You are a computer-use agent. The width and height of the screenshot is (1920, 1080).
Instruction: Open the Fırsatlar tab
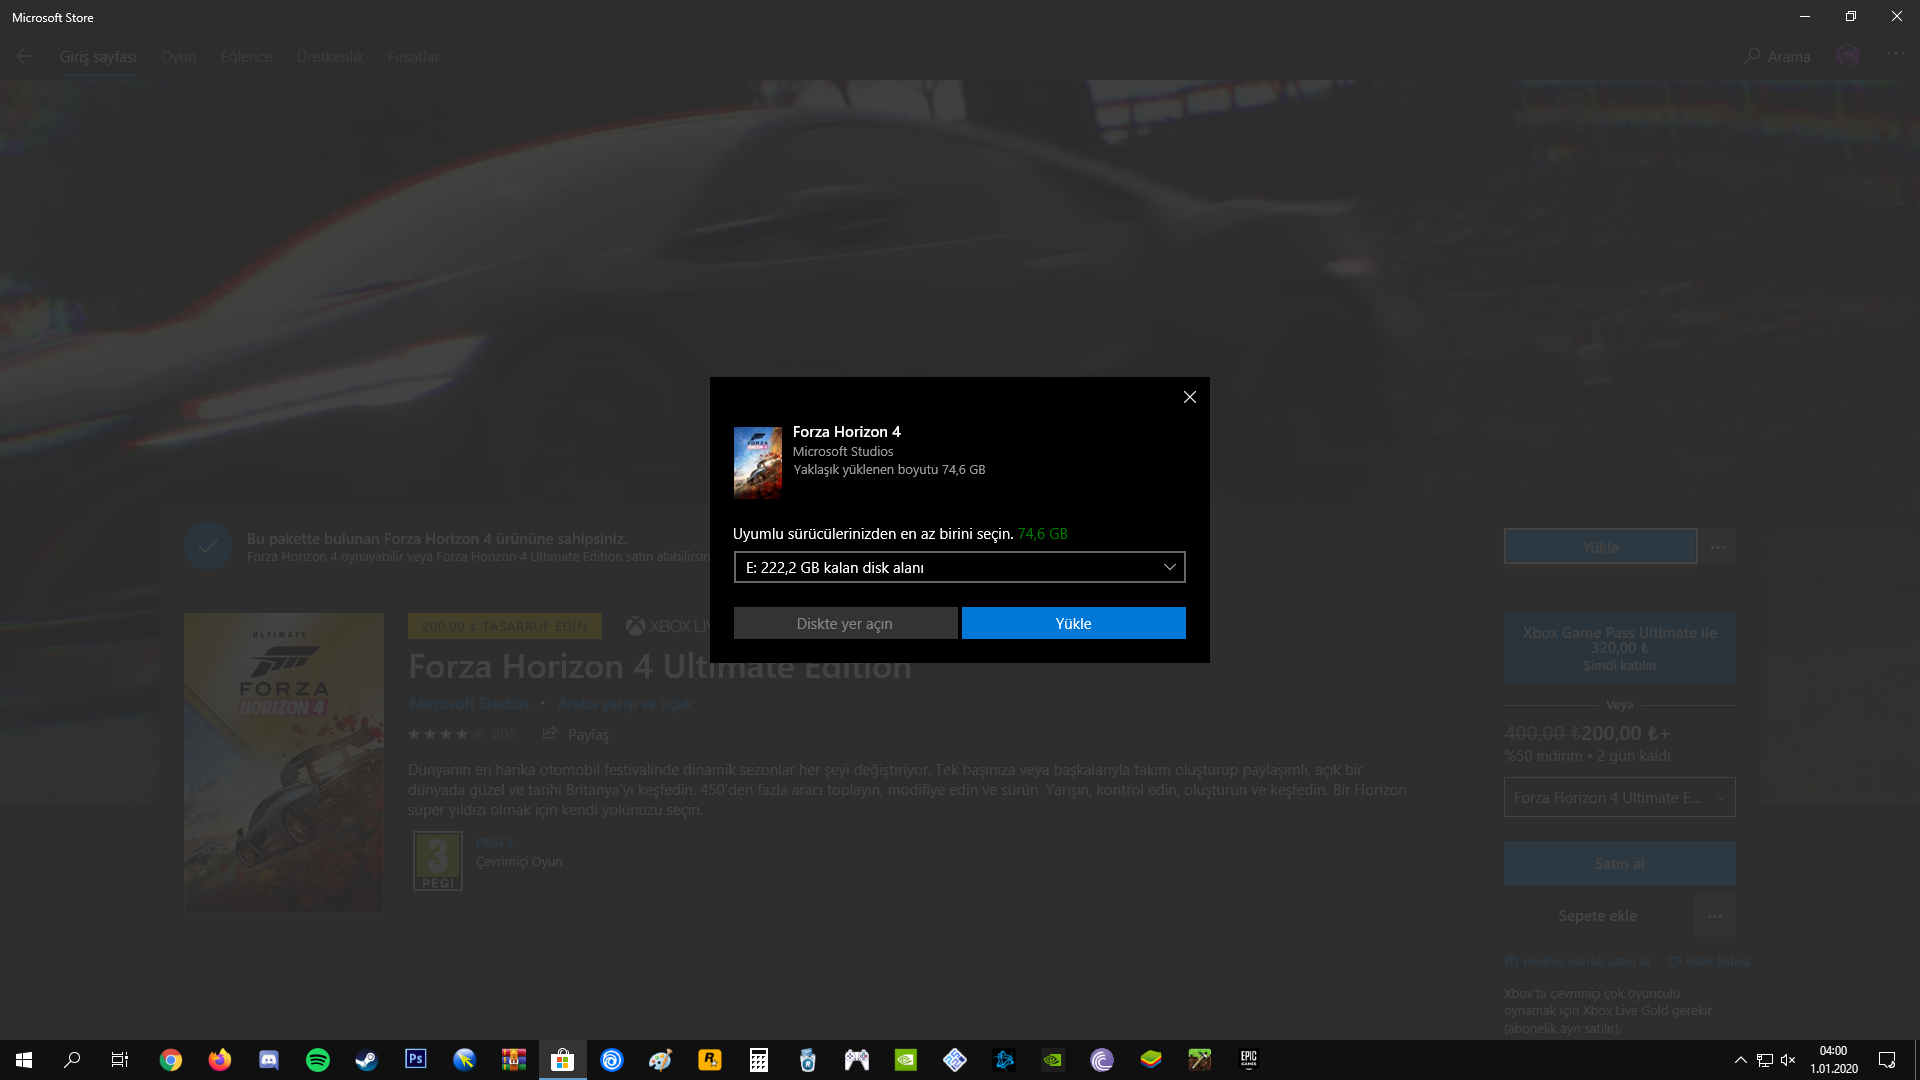[x=413, y=57]
